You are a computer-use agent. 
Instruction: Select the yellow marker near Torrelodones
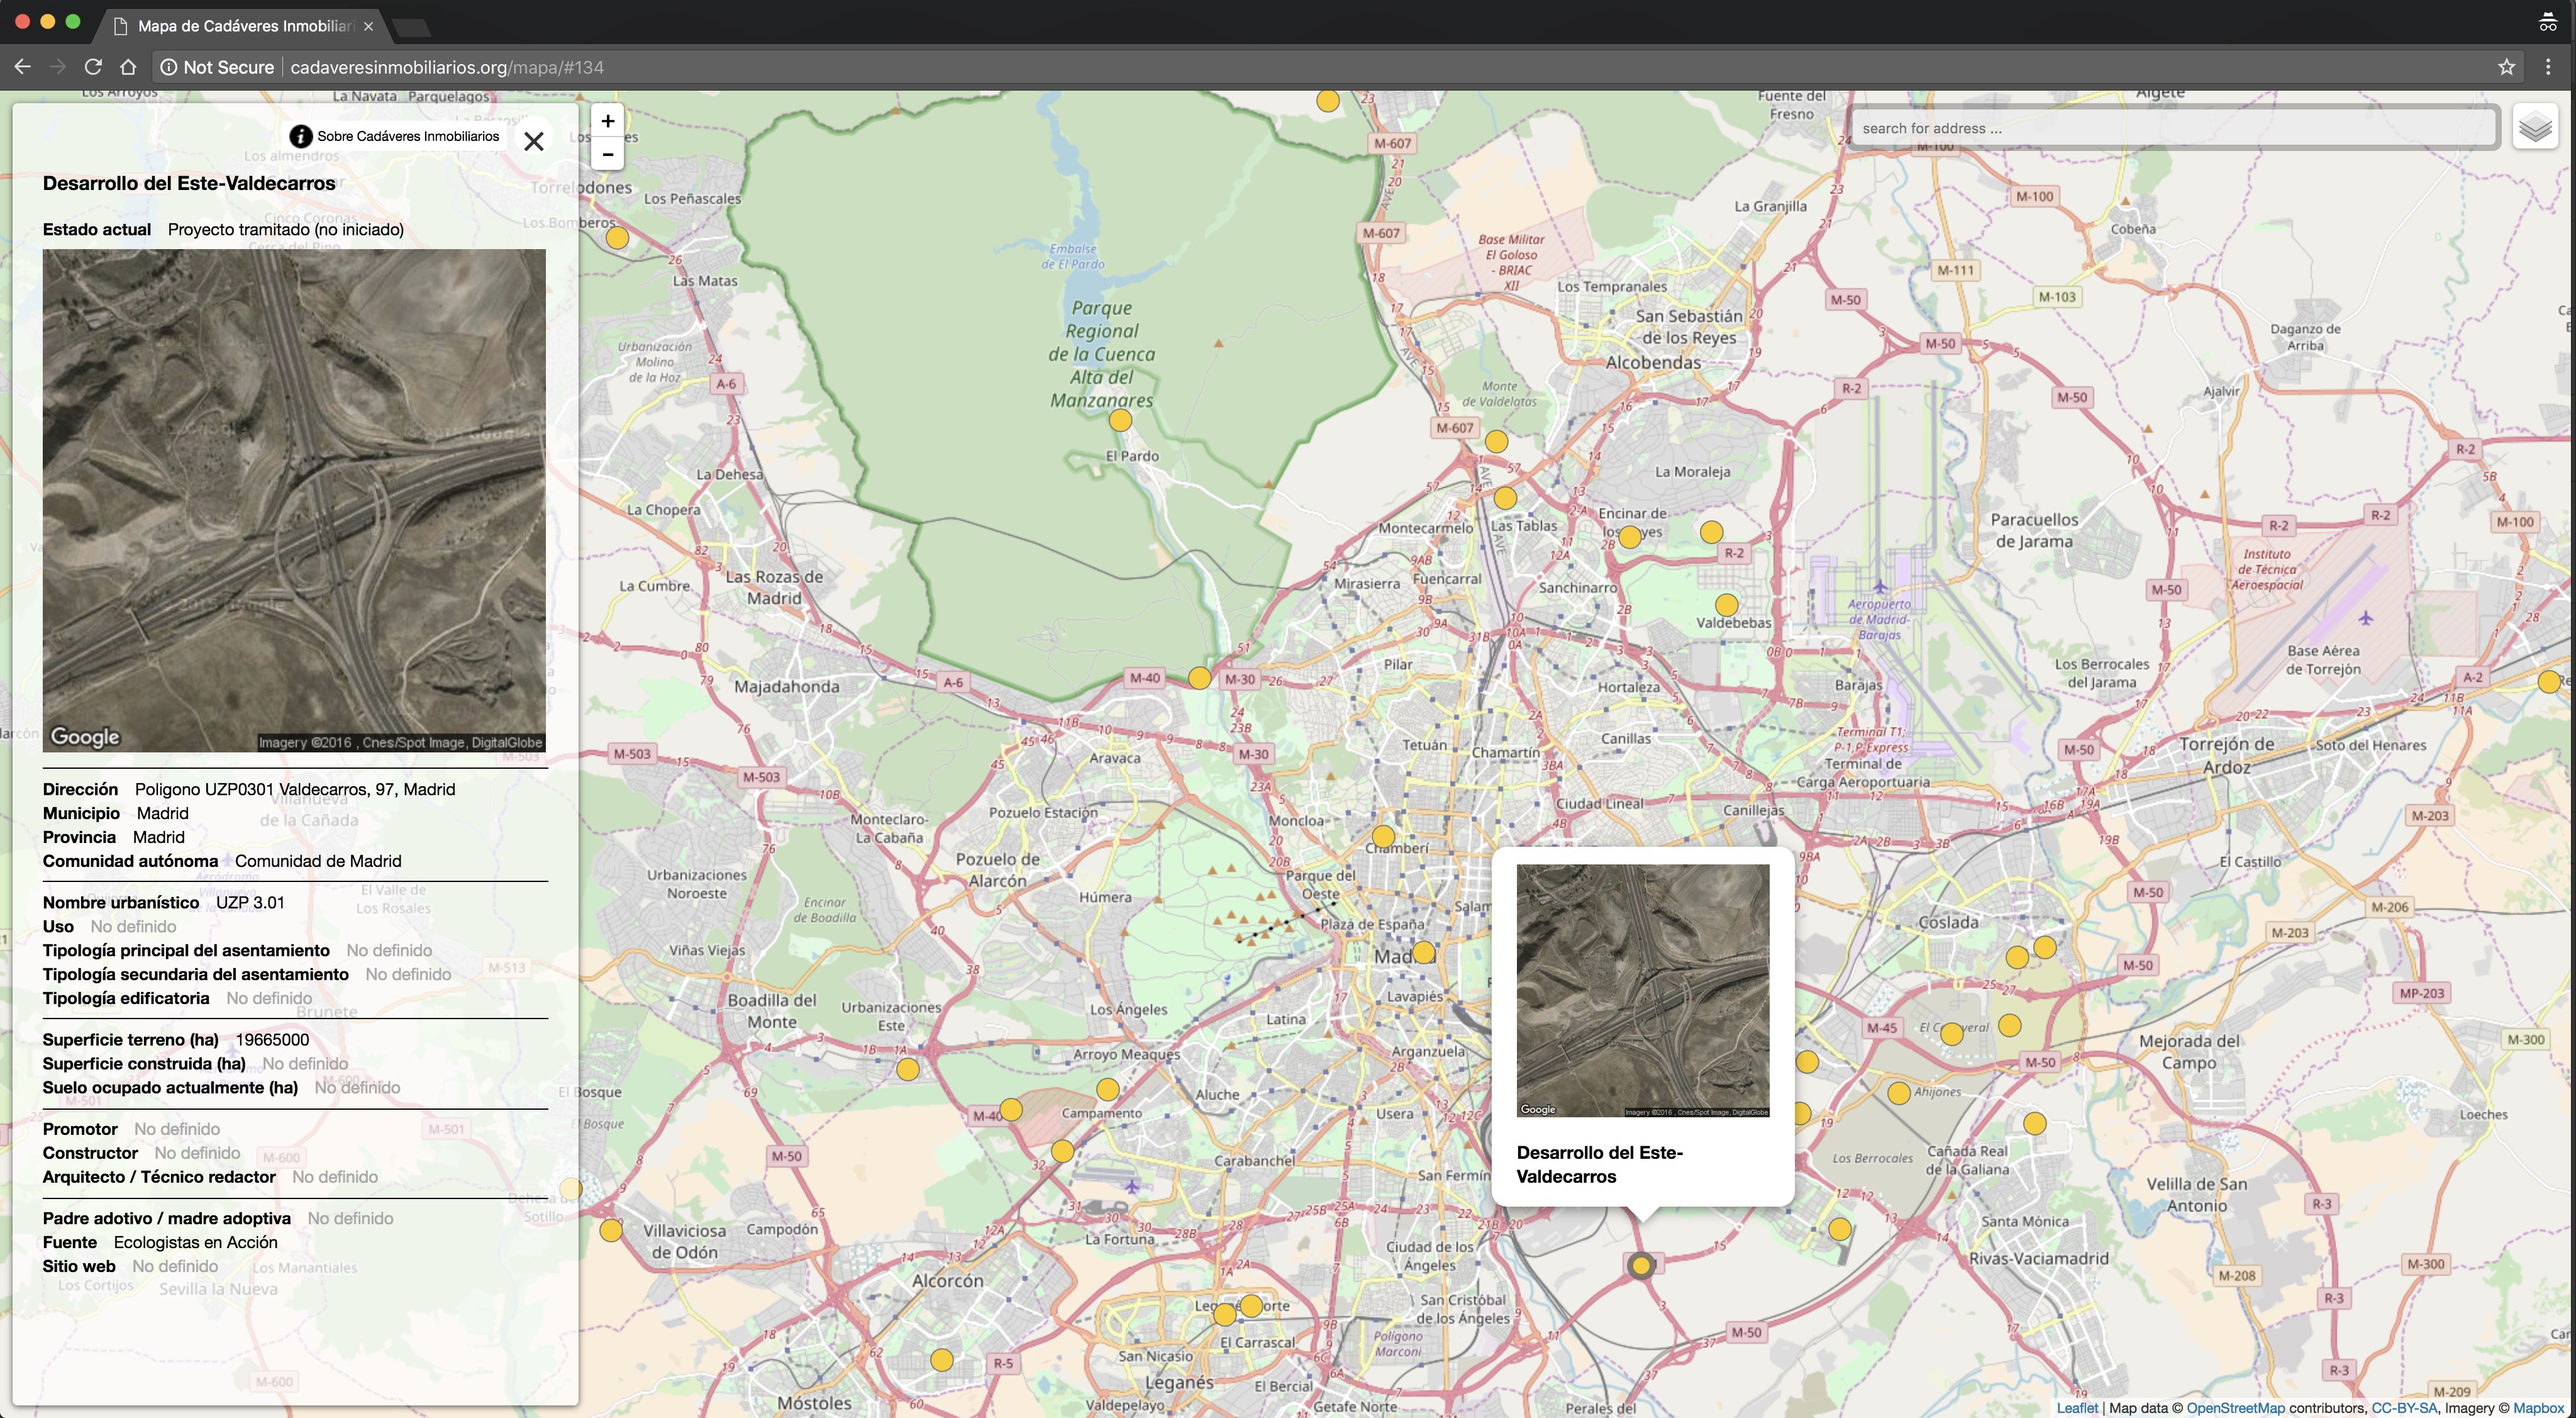coord(617,238)
